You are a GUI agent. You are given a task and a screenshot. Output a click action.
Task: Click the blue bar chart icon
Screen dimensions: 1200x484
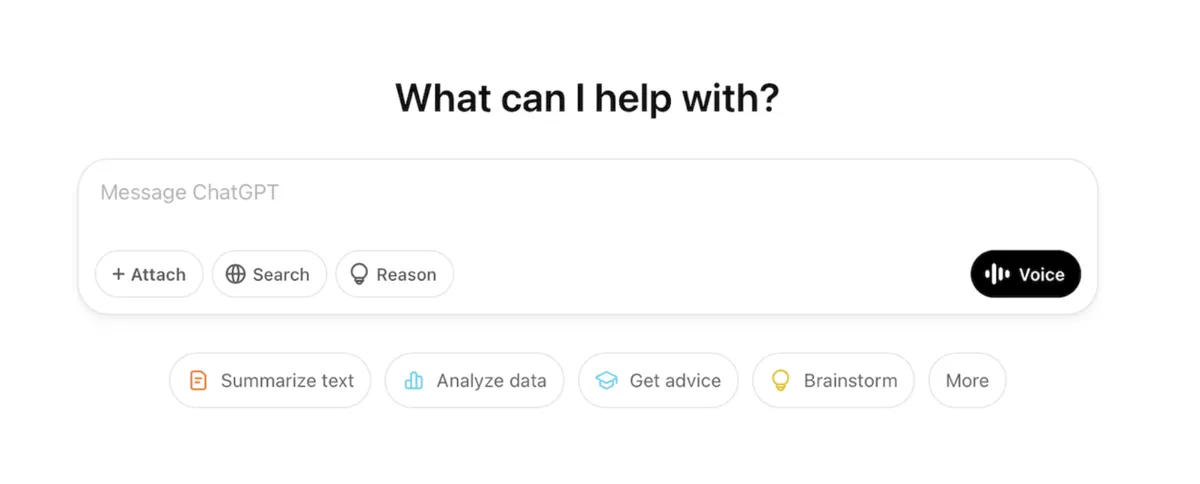(414, 381)
